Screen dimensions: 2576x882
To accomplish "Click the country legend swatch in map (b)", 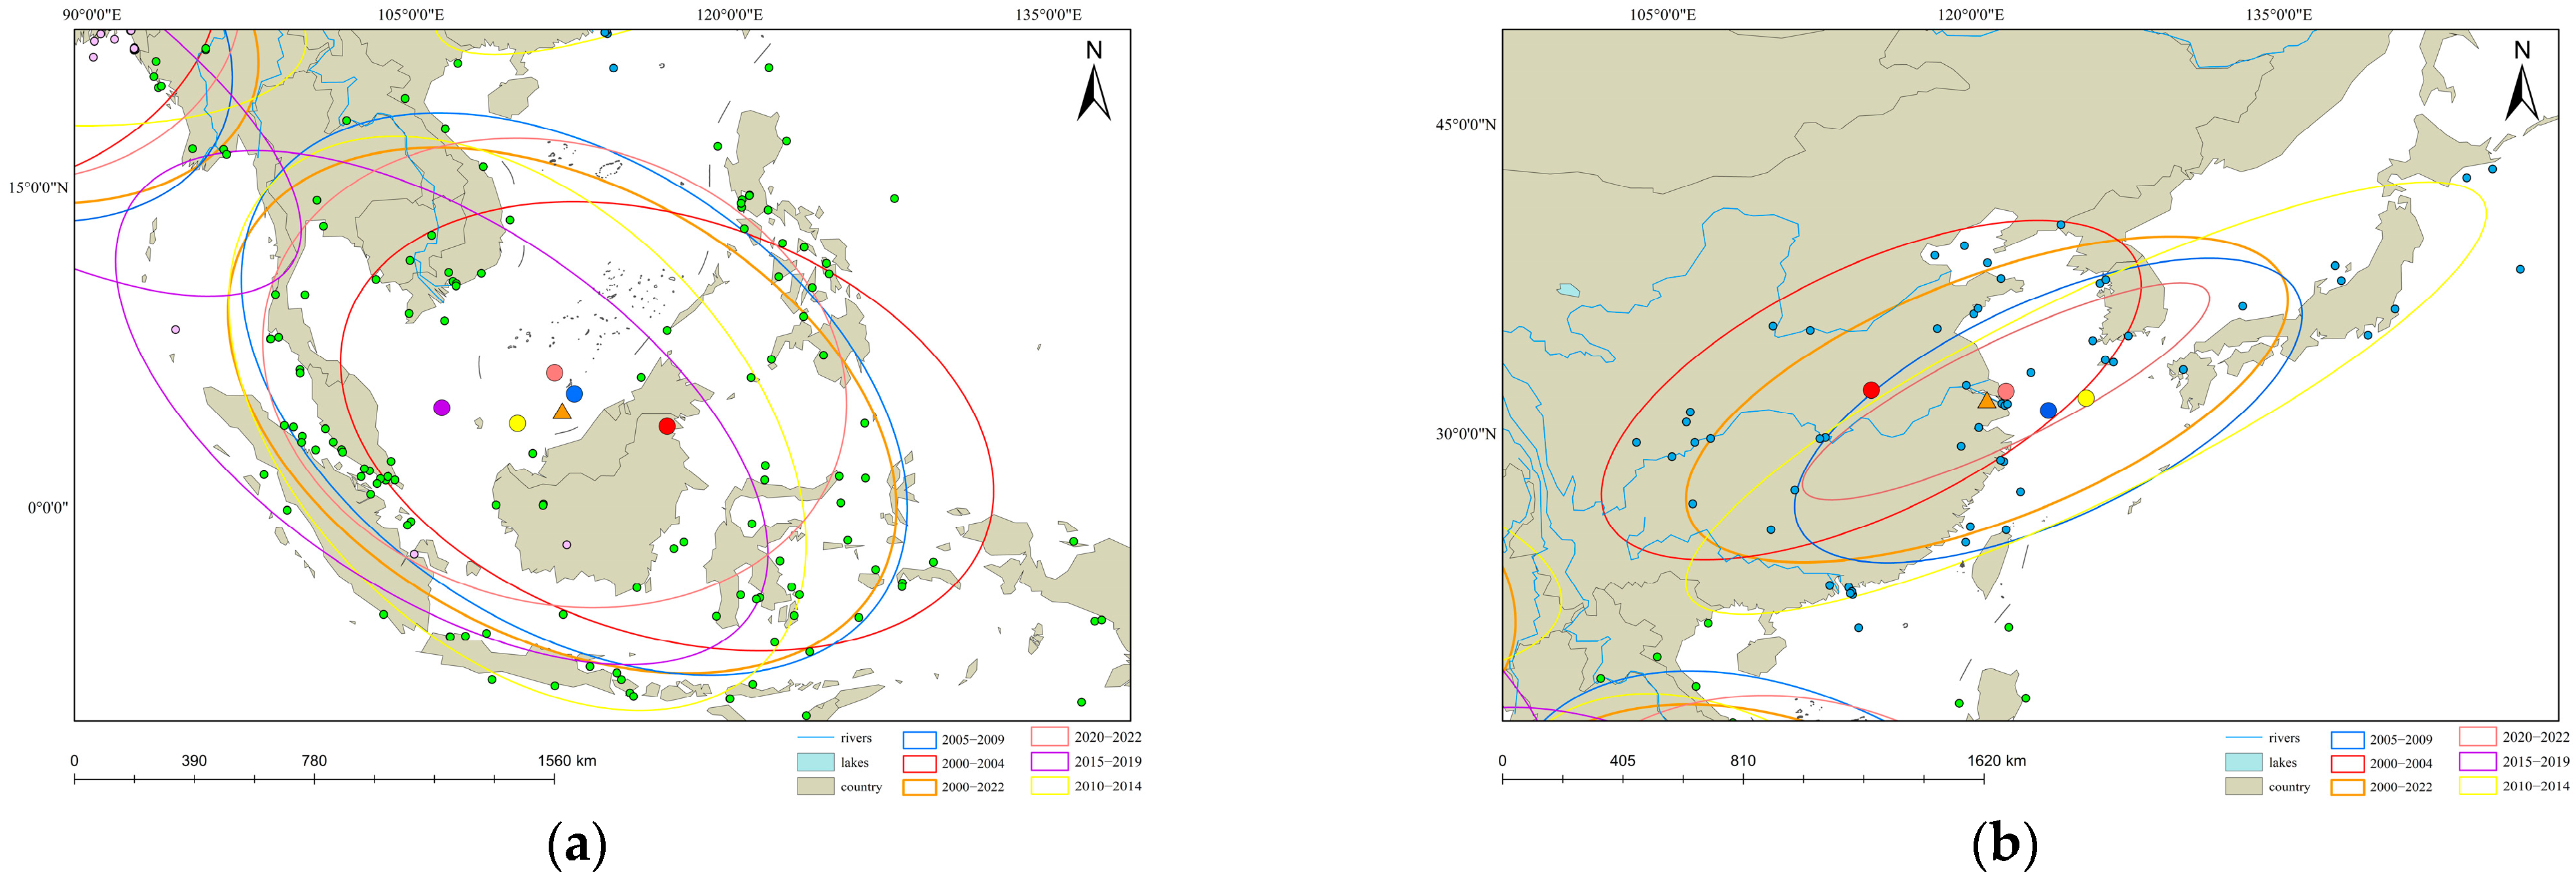I will pyautogui.click(x=2243, y=786).
